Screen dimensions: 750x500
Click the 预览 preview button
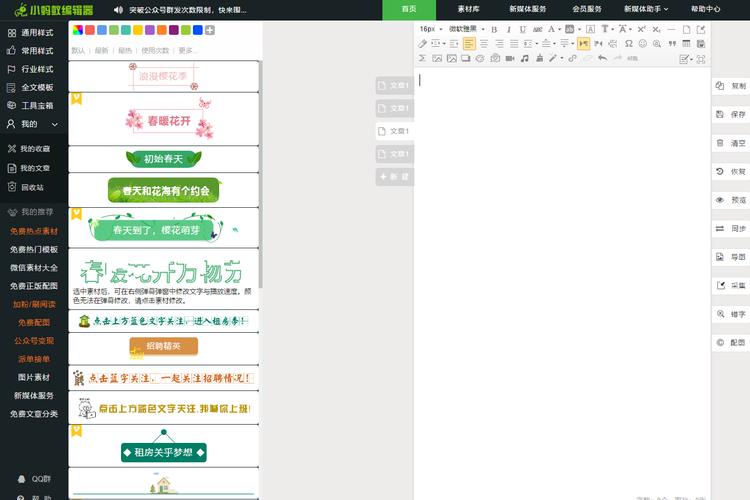click(x=731, y=200)
